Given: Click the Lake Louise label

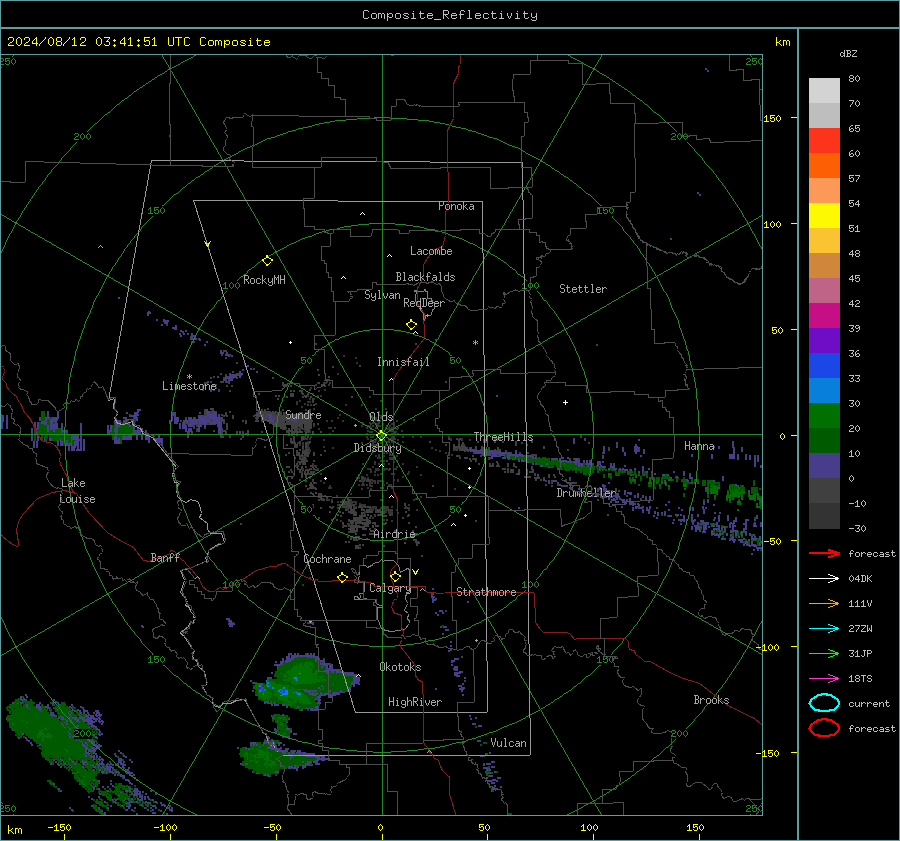Looking at the screenshot, I should tap(77, 491).
